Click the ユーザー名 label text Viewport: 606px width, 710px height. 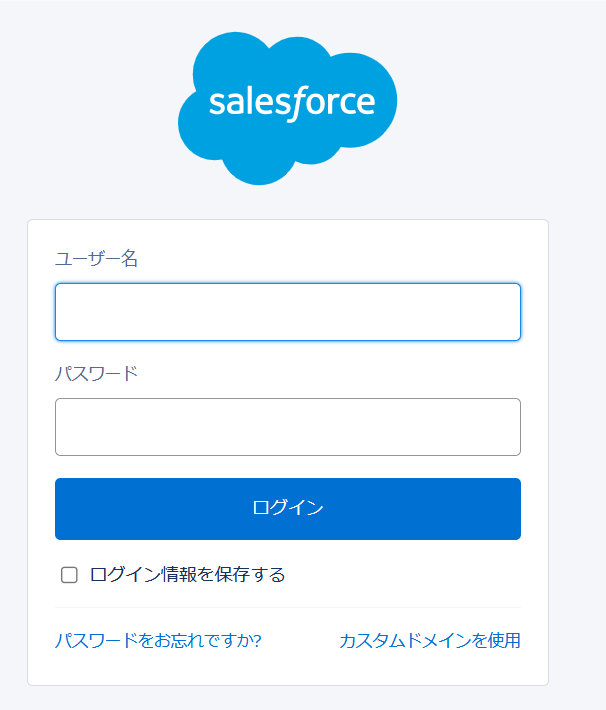coord(96,259)
